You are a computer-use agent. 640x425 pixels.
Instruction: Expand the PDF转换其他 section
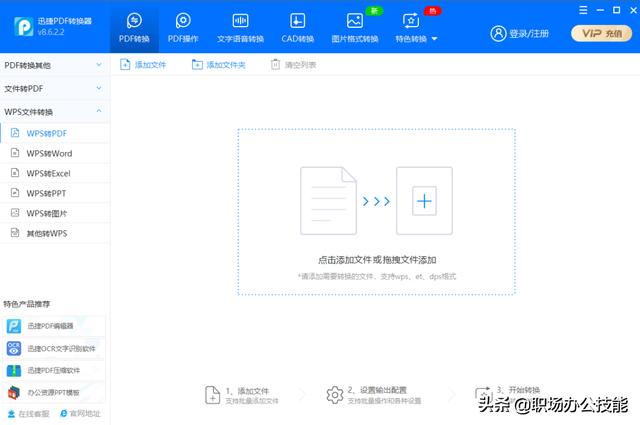click(55, 65)
